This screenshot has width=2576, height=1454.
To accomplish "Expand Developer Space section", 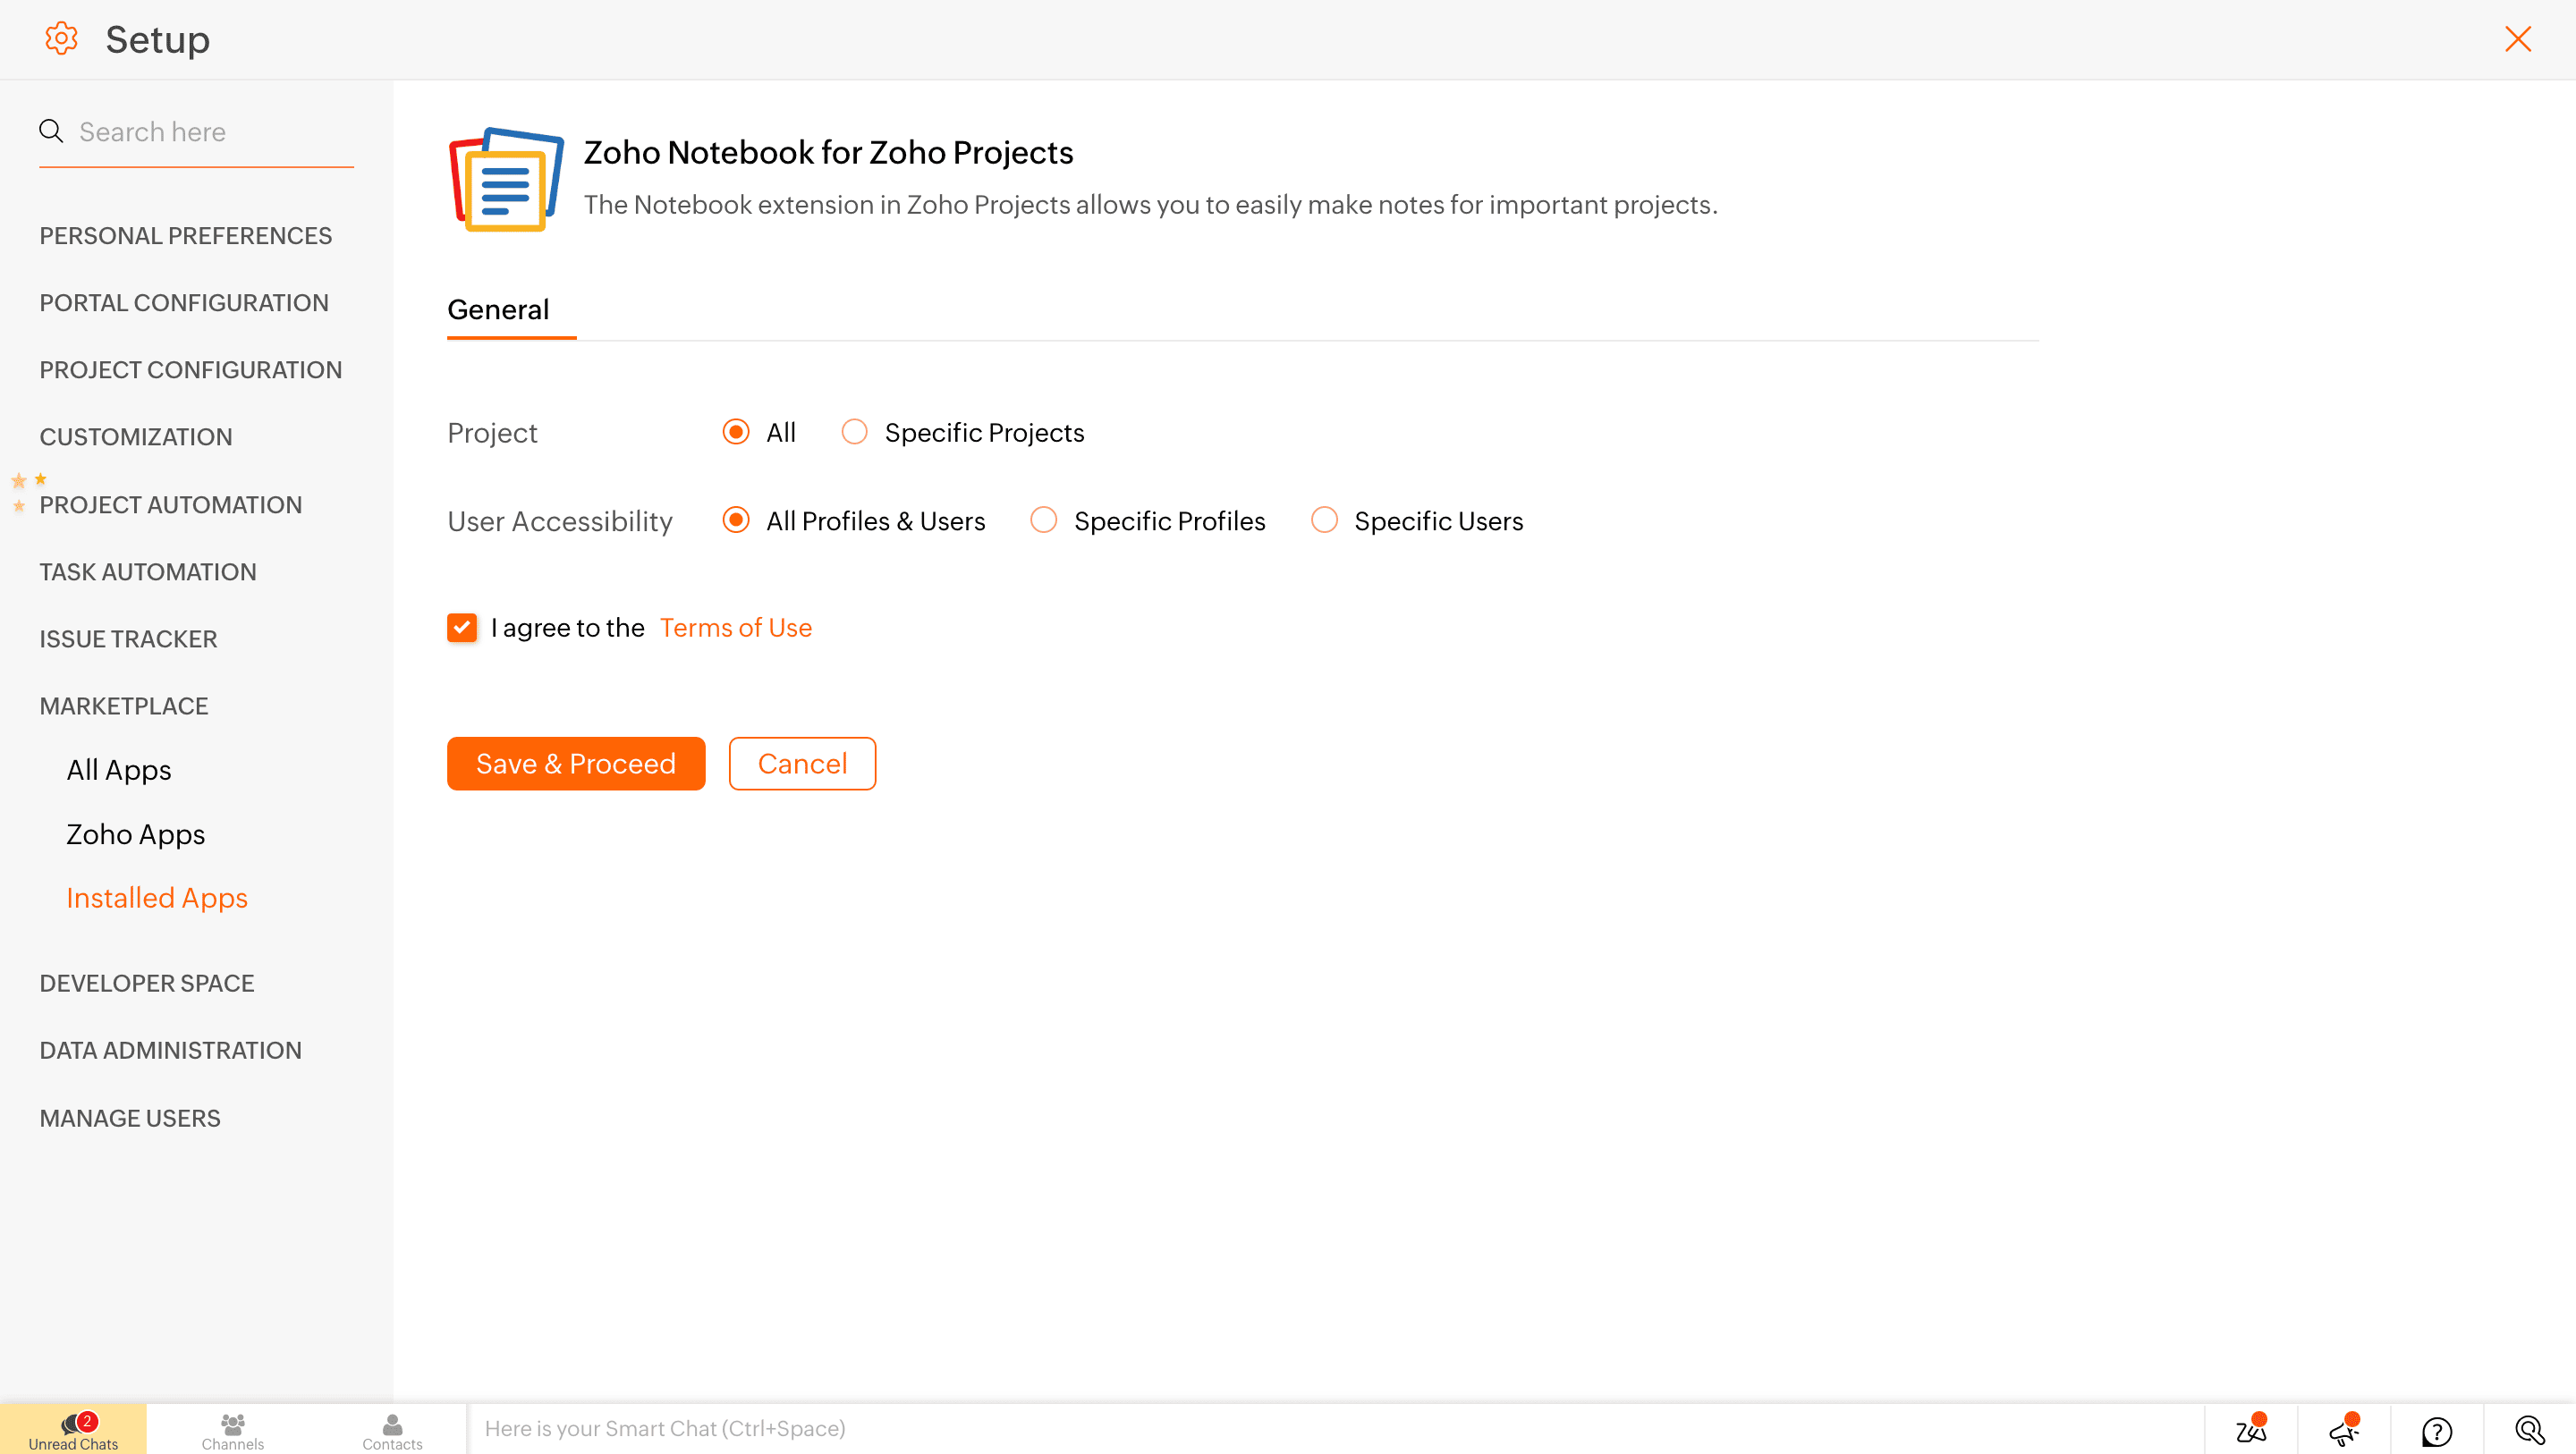I will [147, 982].
